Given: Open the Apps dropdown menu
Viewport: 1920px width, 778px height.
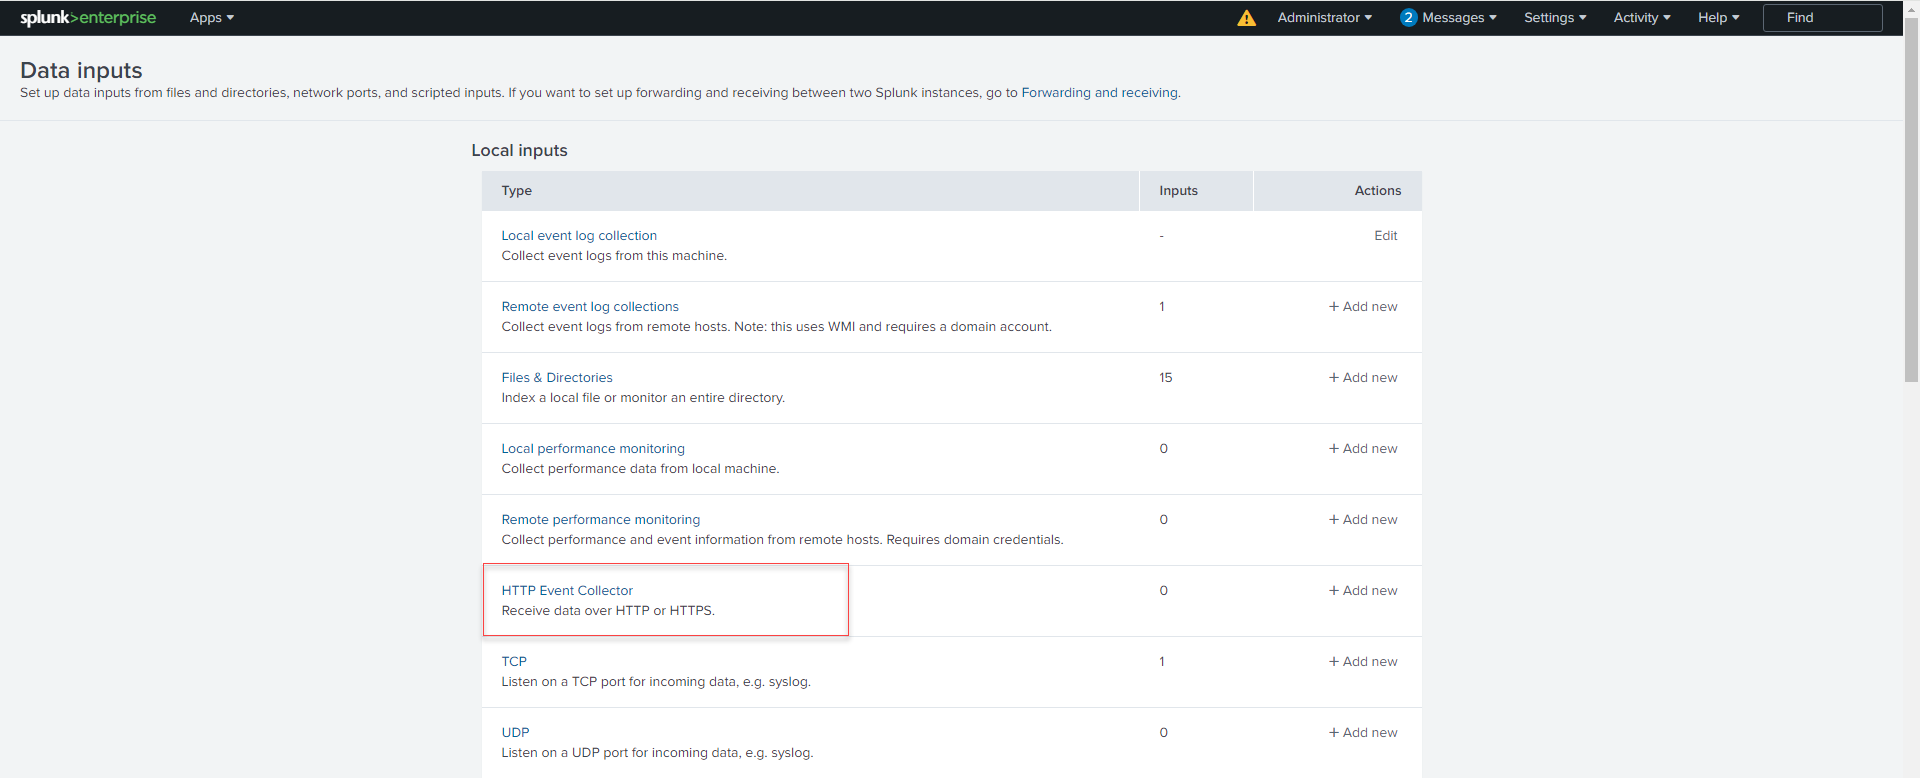Looking at the screenshot, I should point(211,18).
